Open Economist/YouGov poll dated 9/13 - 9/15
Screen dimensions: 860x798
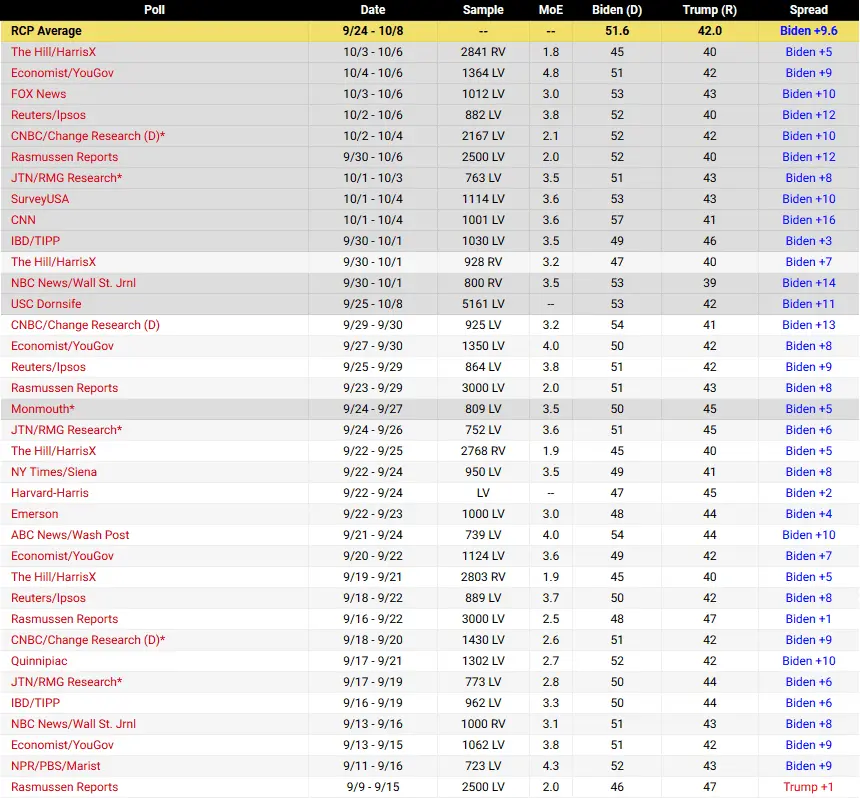tap(62, 745)
